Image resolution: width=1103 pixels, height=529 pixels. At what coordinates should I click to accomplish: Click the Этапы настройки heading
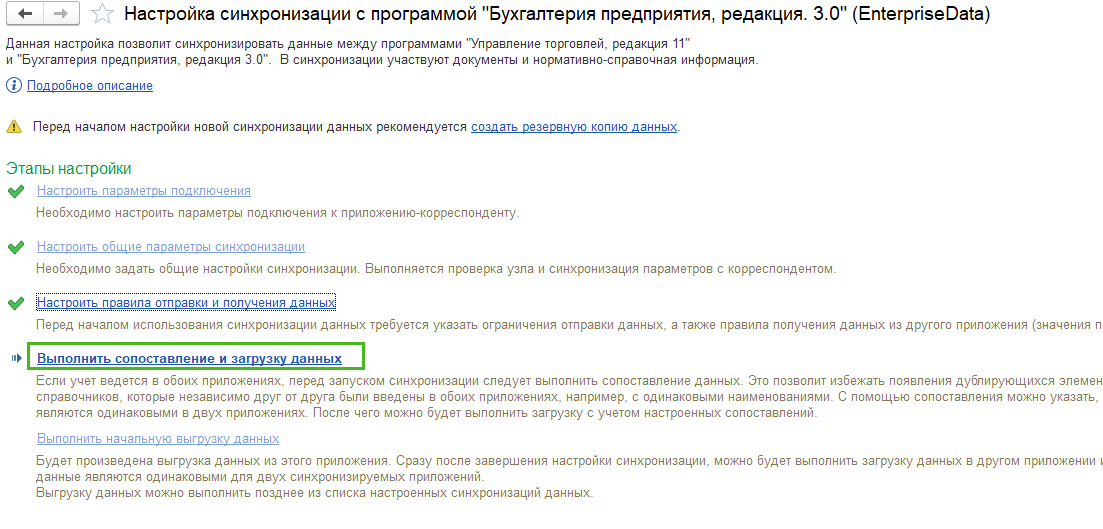[x=68, y=169]
